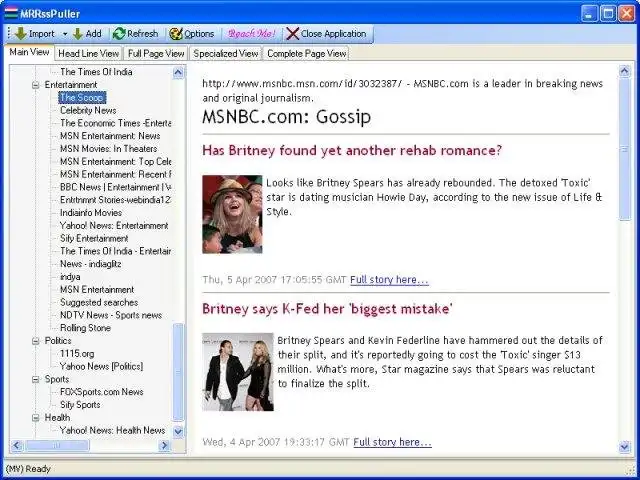The height and width of the screenshot is (480, 640).
Task: Select The Scoop feed
Action: pyautogui.click(x=82, y=98)
